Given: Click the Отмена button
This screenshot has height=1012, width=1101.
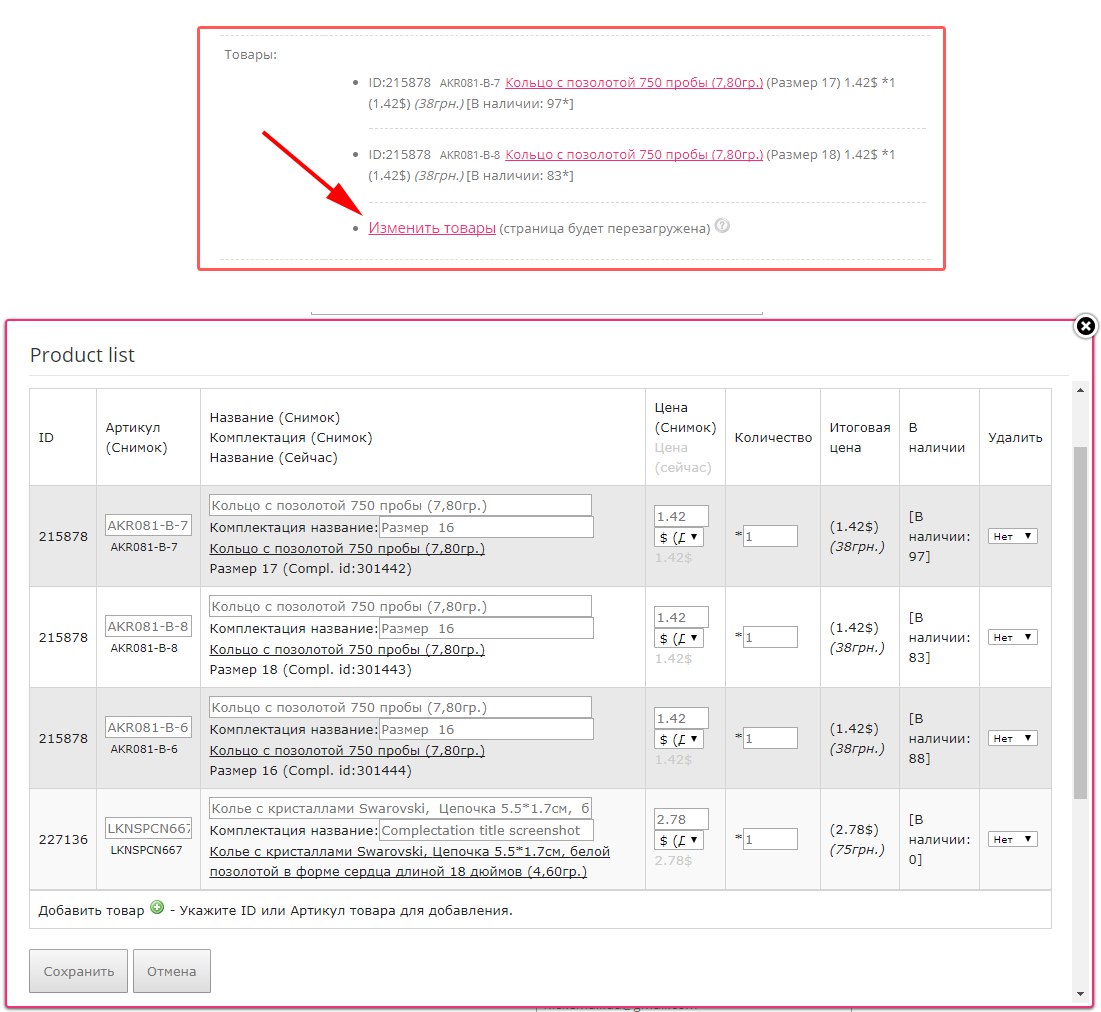Looking at the screenshot, I should pyautogui.click(x=171, y=971).
